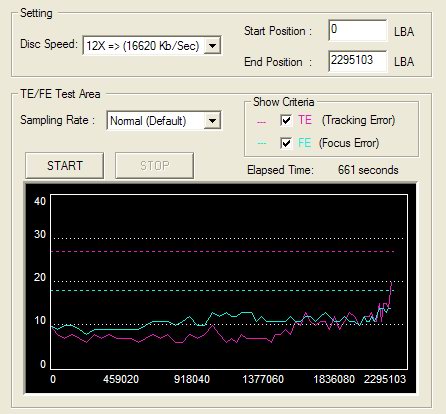Click the 1377060 x-axis label
Viewport: 446px width, 414px height.
click(263, 379)
